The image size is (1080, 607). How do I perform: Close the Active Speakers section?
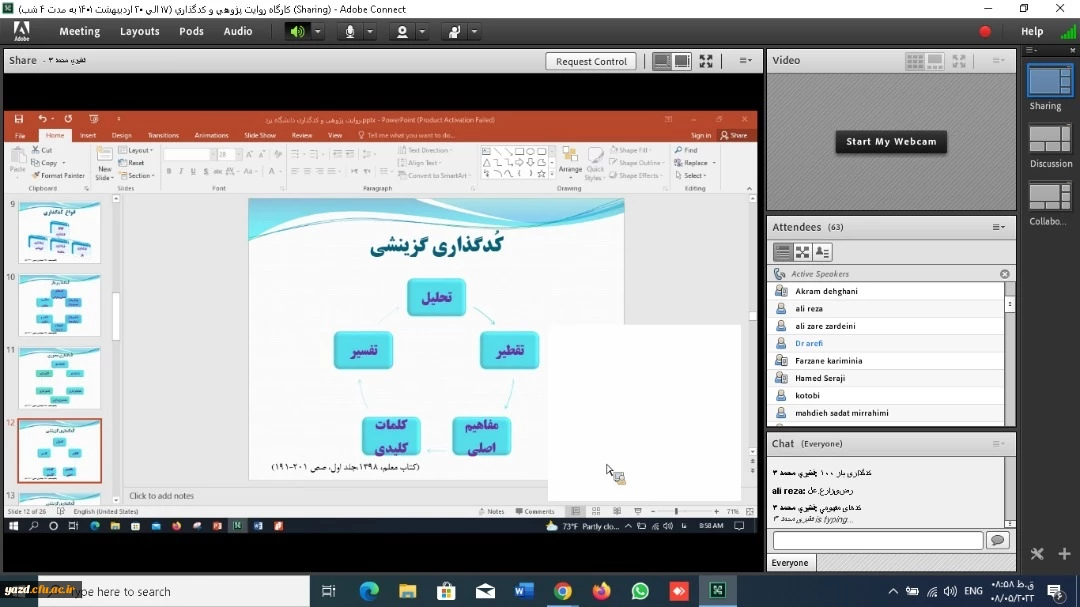pyautogui.click(x=1005, y=274)
